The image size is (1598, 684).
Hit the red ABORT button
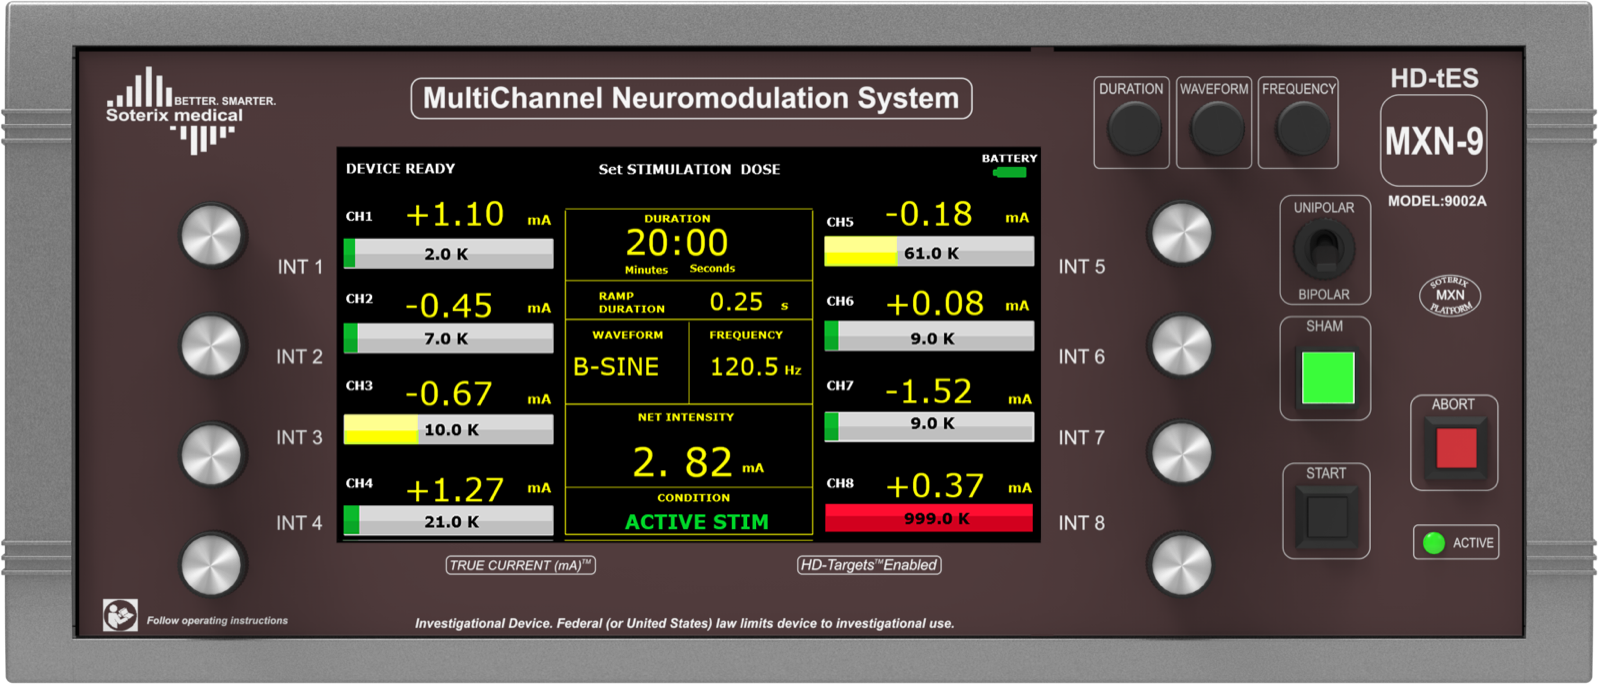click(1456, 448)
